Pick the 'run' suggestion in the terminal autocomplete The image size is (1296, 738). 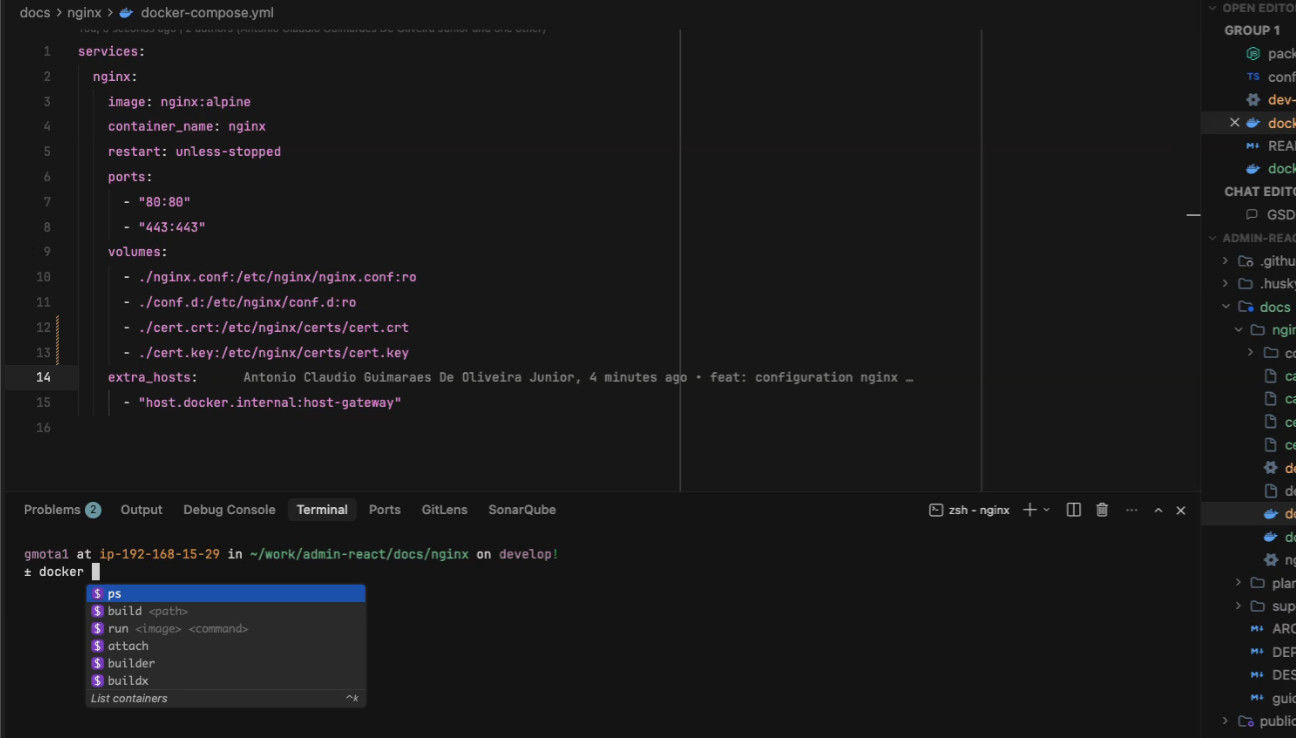tap(118, 629)
